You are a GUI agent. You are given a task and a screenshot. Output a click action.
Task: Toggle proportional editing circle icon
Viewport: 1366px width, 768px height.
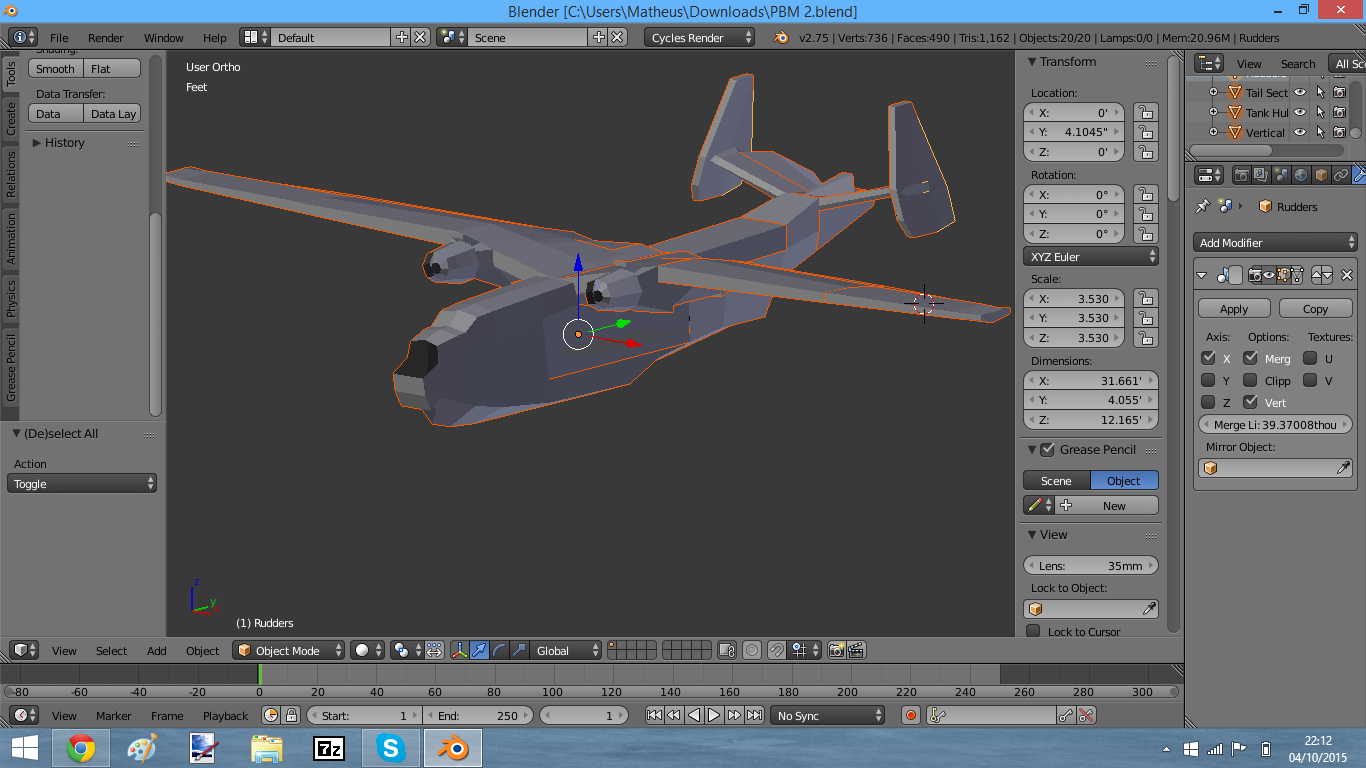[x=752, y=651]
